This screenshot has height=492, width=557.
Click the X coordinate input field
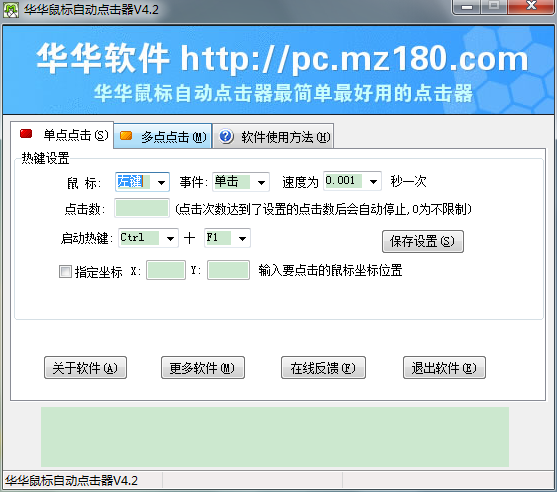click(166, 270)
